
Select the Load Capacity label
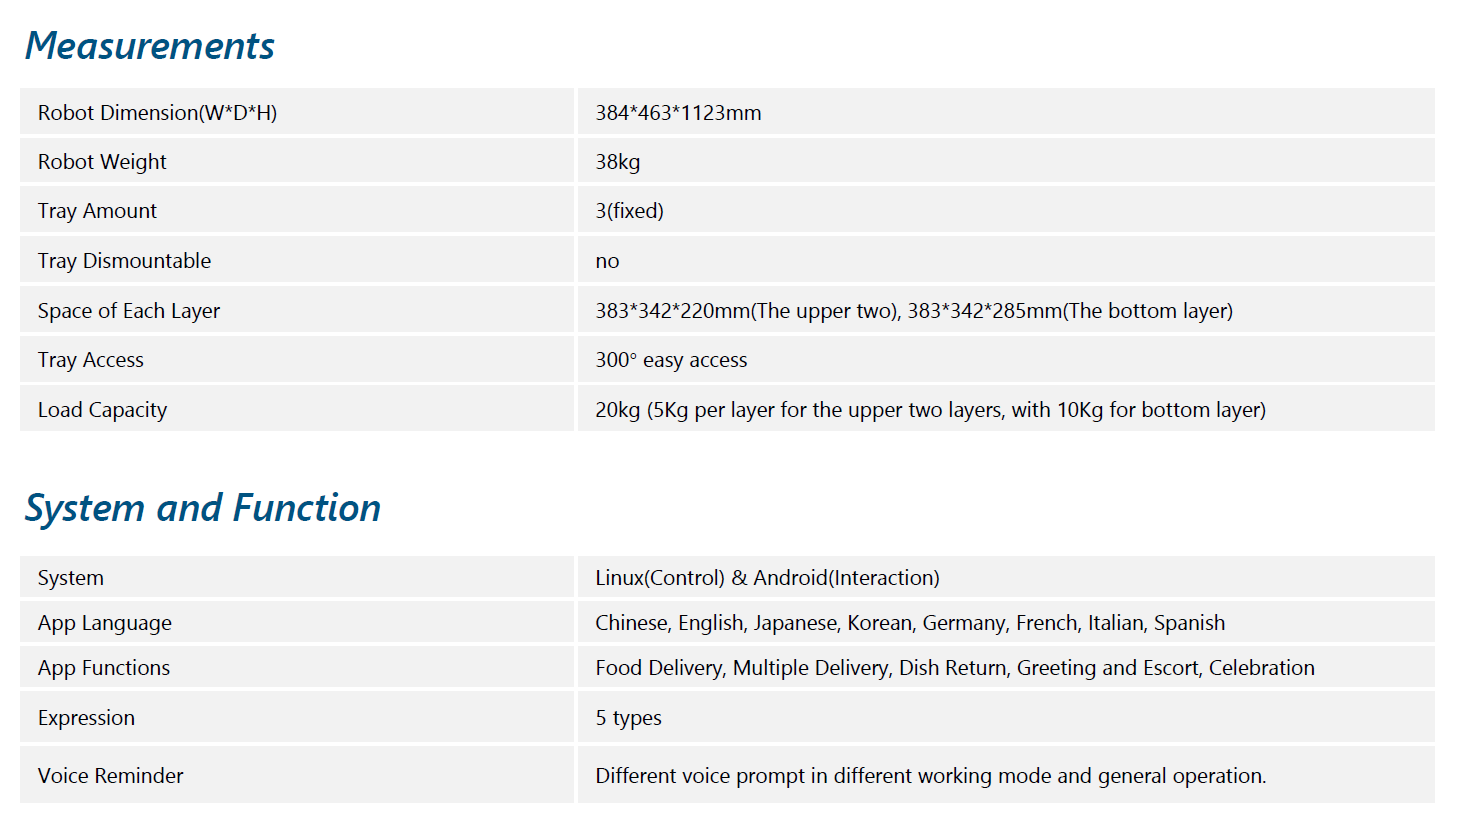pos(102,410)
